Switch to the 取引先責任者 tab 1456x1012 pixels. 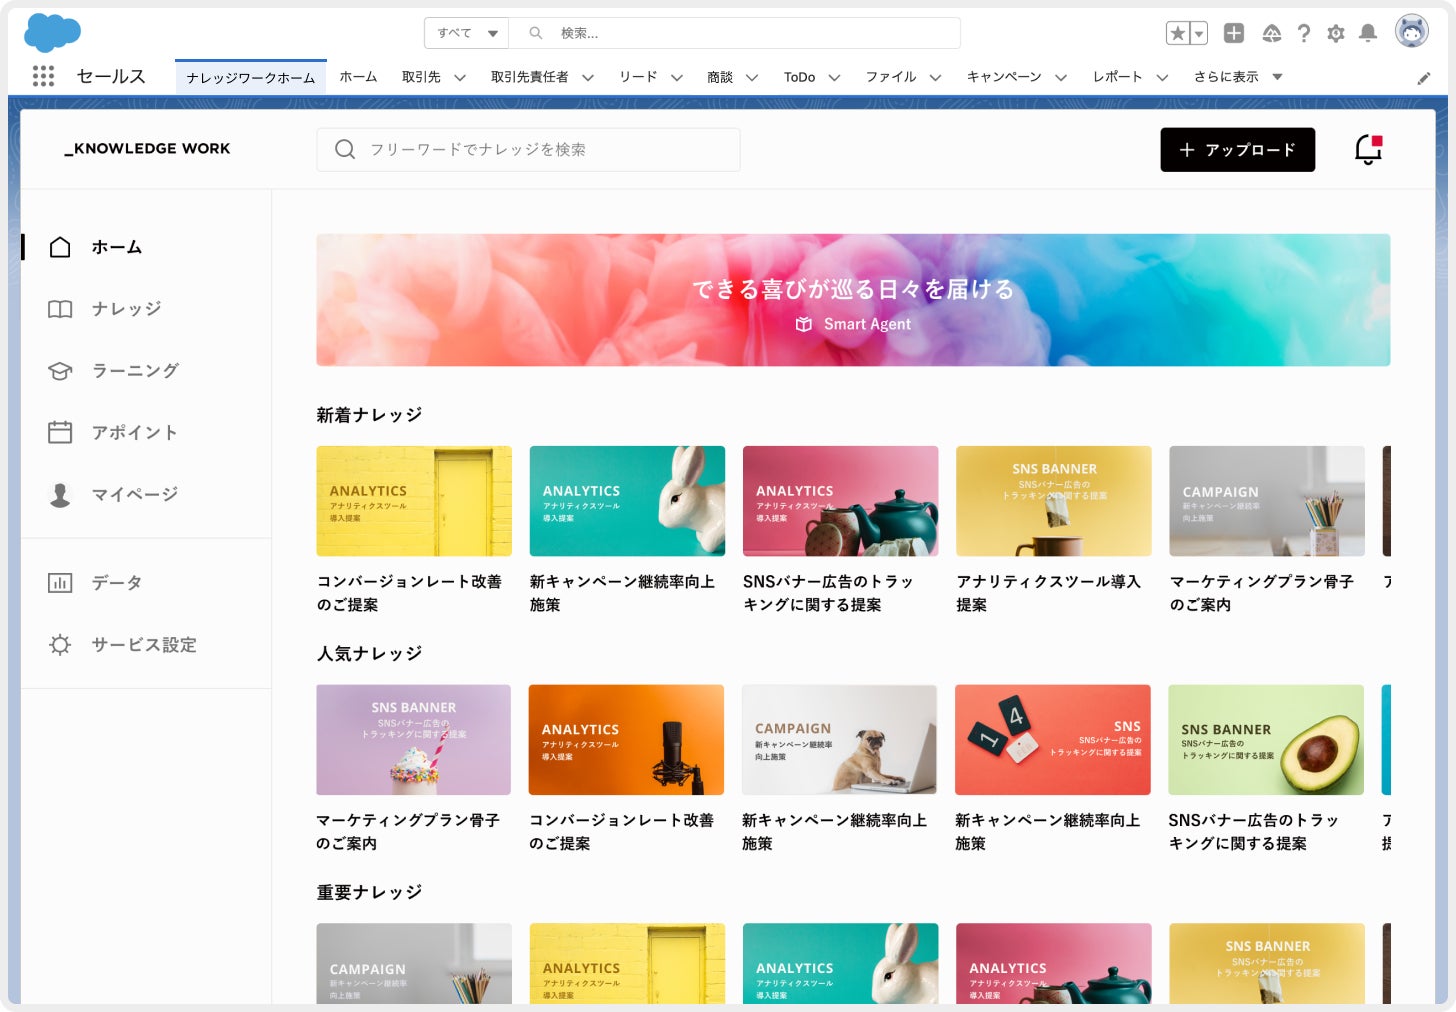point(530,77)
